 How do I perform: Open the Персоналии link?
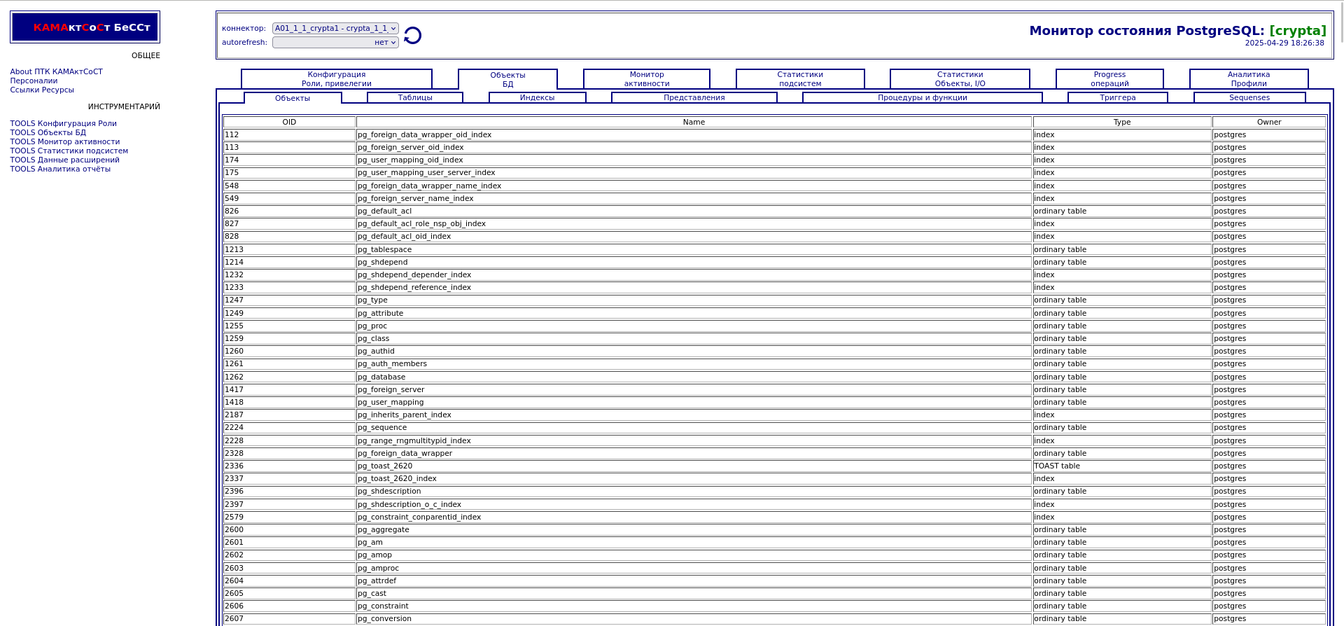click(x=34, y=81)
